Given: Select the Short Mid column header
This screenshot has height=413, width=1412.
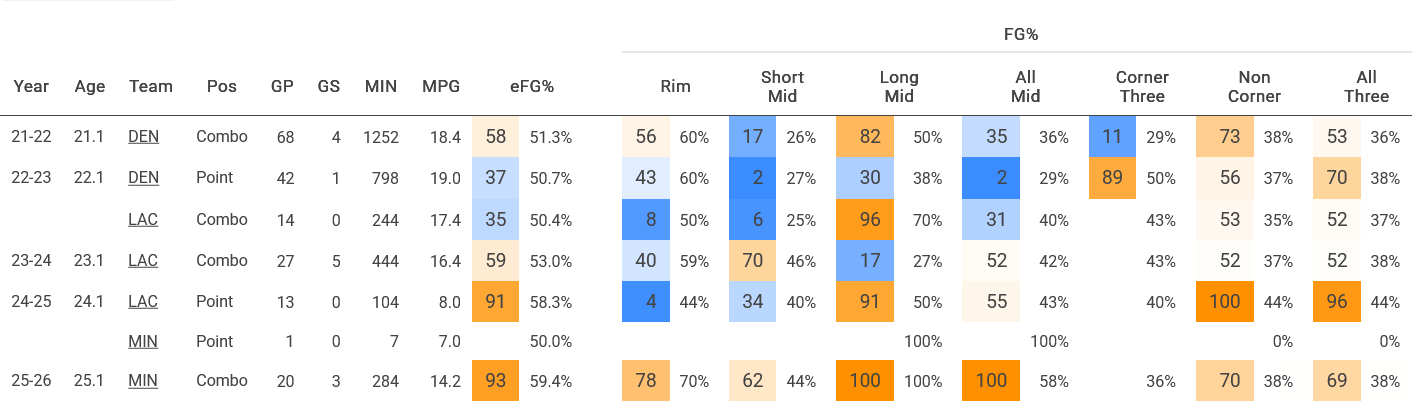Looking at the screenshot, I should point(782,87).
